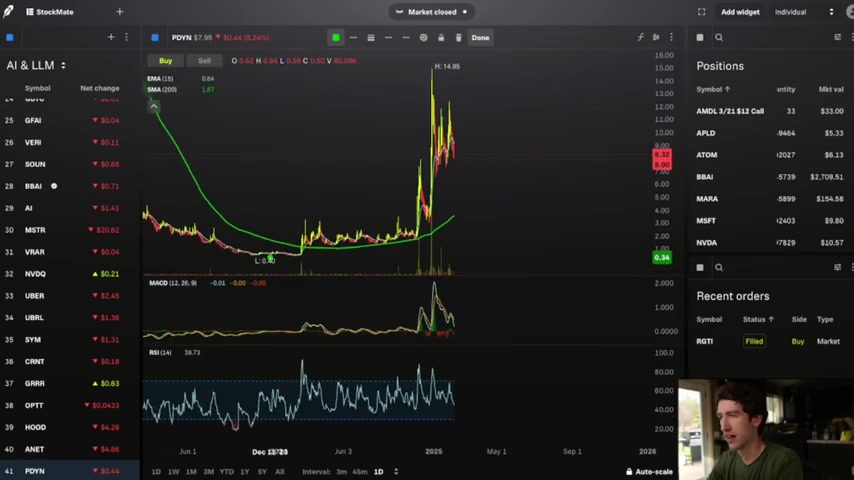Choose the 3m interval
The image size is (854, 480).
(x=341, y=471)
